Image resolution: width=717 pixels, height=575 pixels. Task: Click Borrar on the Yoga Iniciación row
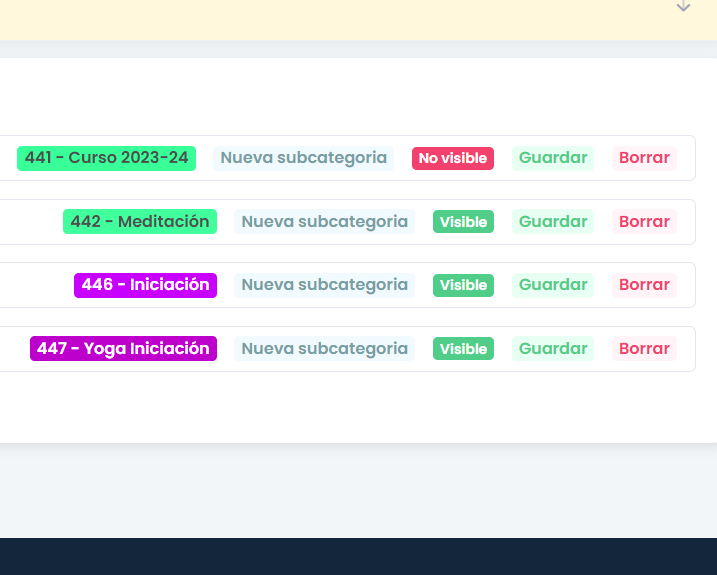pyautogui.click(x=644, y=349)
